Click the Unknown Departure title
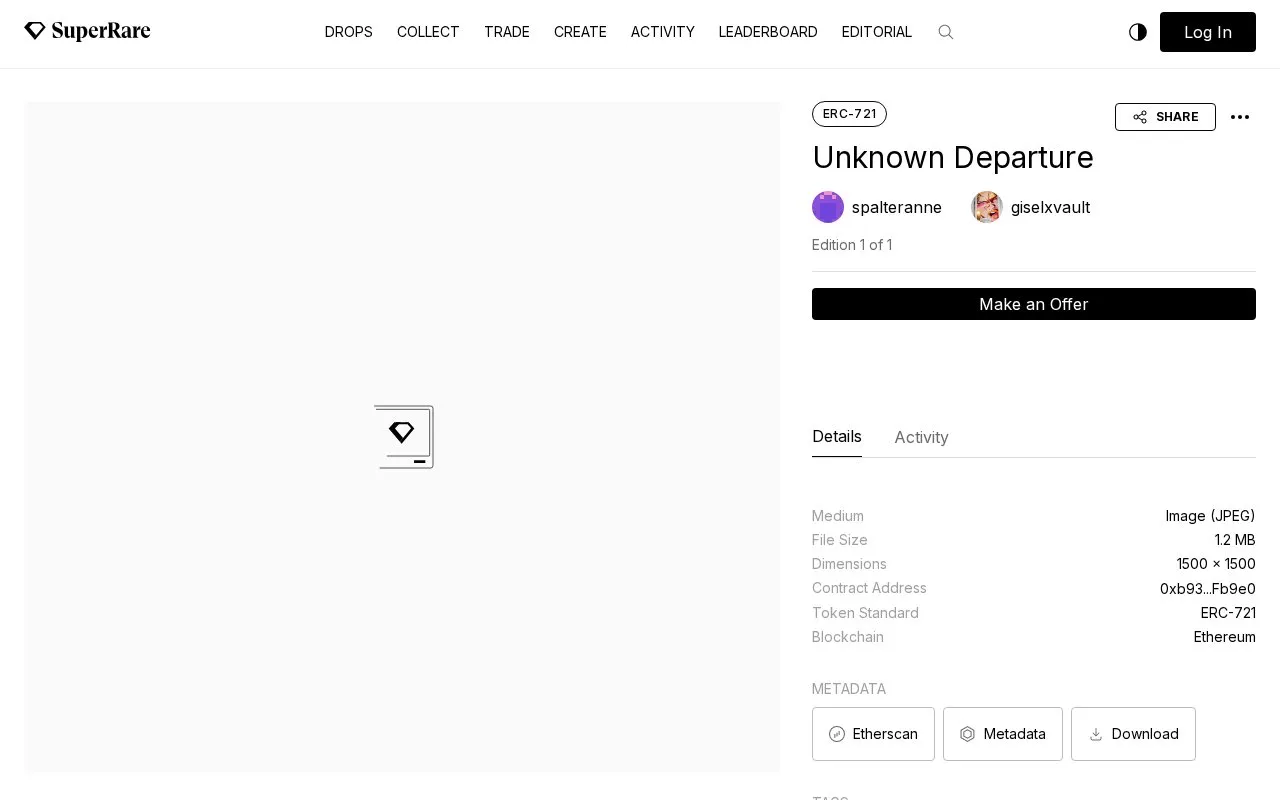This screenshot has width=1280, height=800. (x=953, y=158)
